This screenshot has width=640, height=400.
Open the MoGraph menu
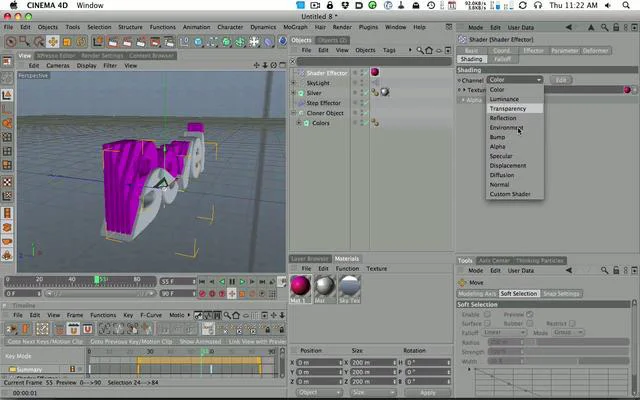click(295, 27)
